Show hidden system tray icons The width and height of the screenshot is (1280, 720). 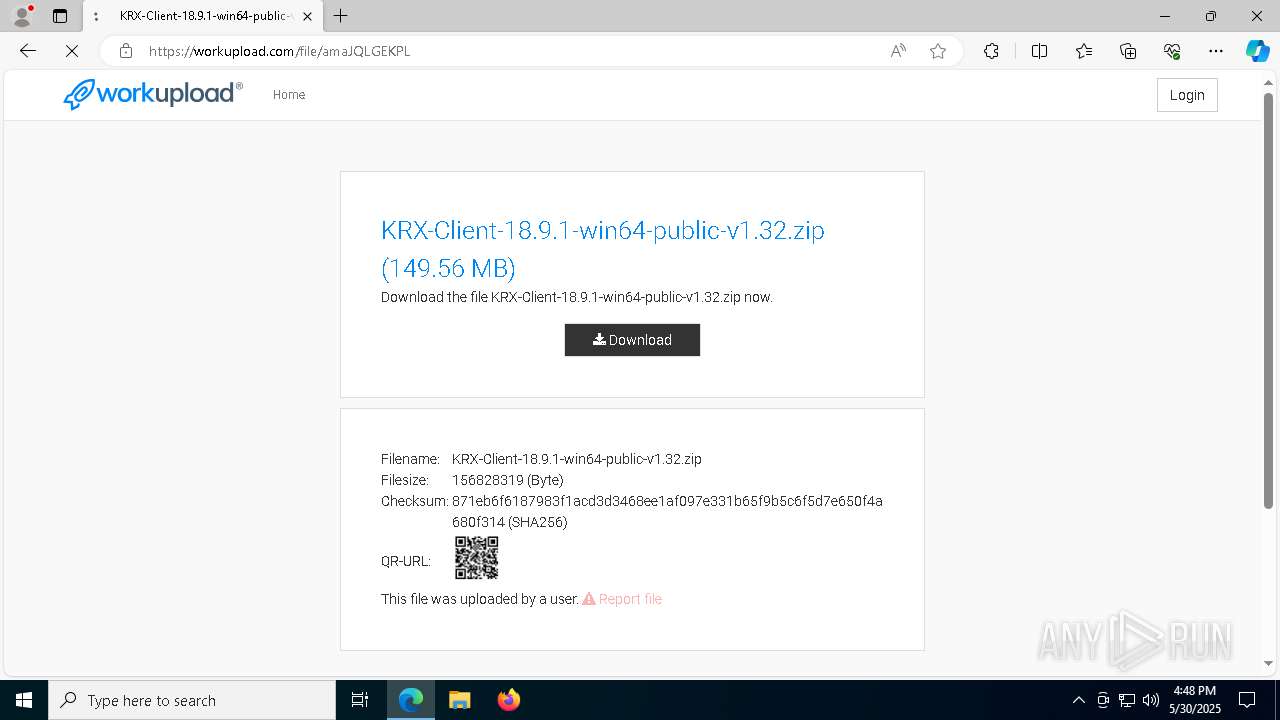[x=1078, y=700]
